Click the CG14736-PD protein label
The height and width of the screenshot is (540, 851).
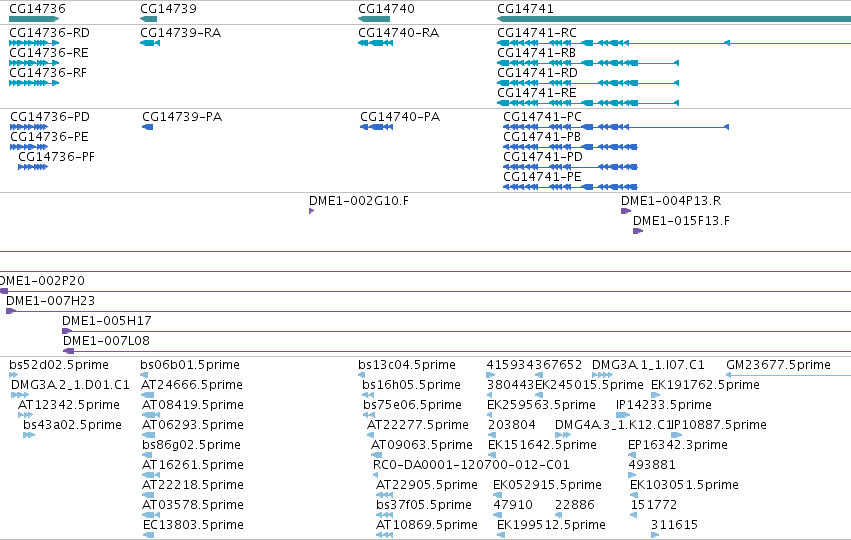[50, 117]
